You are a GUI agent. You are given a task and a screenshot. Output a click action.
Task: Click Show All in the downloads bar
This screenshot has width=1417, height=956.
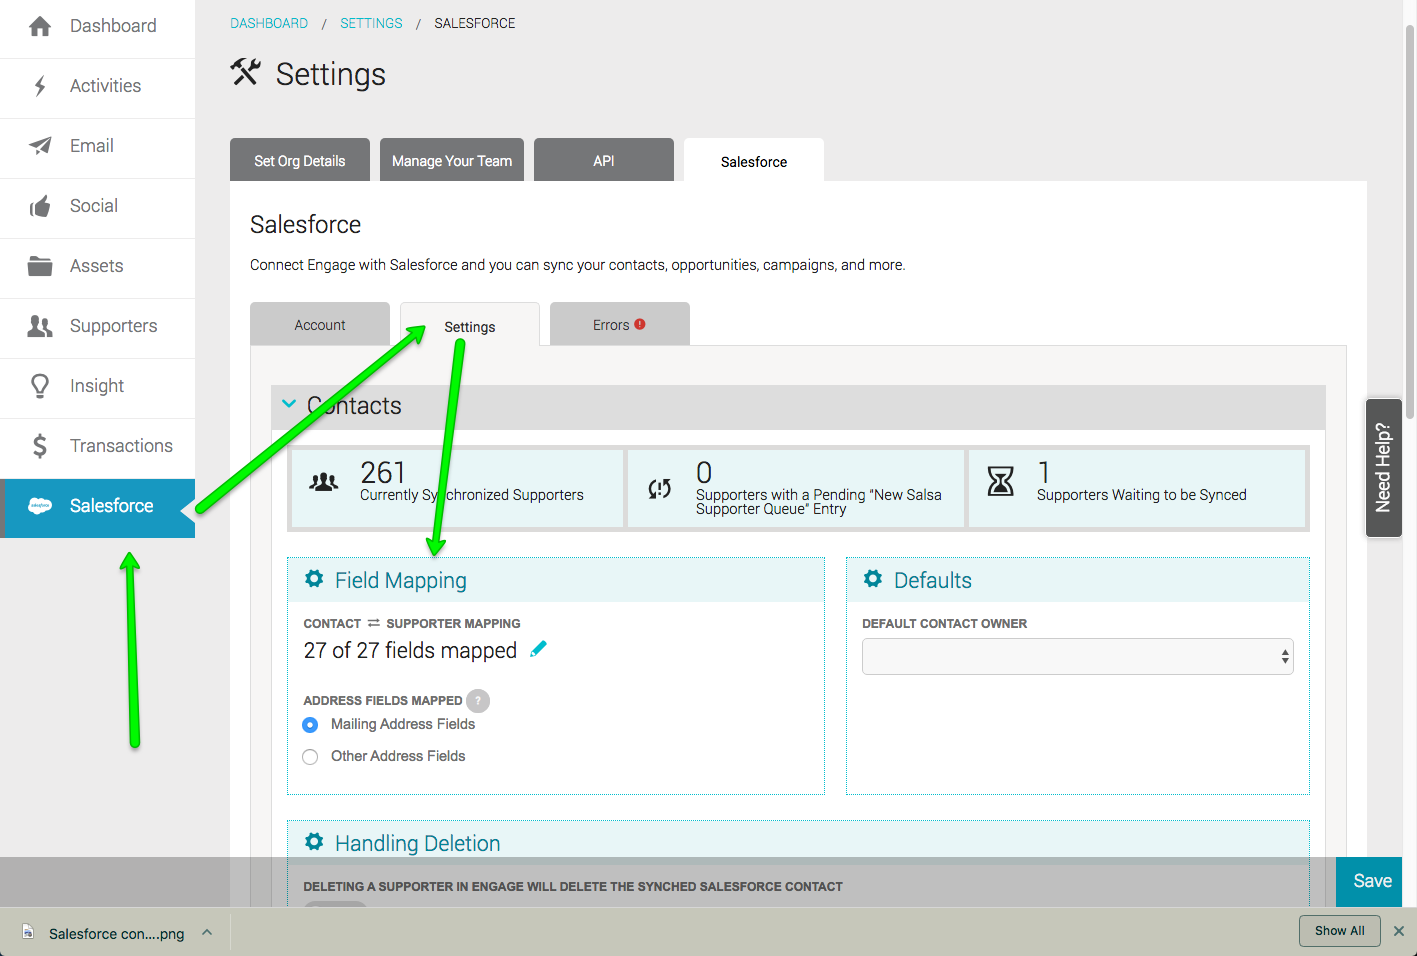1340,931
